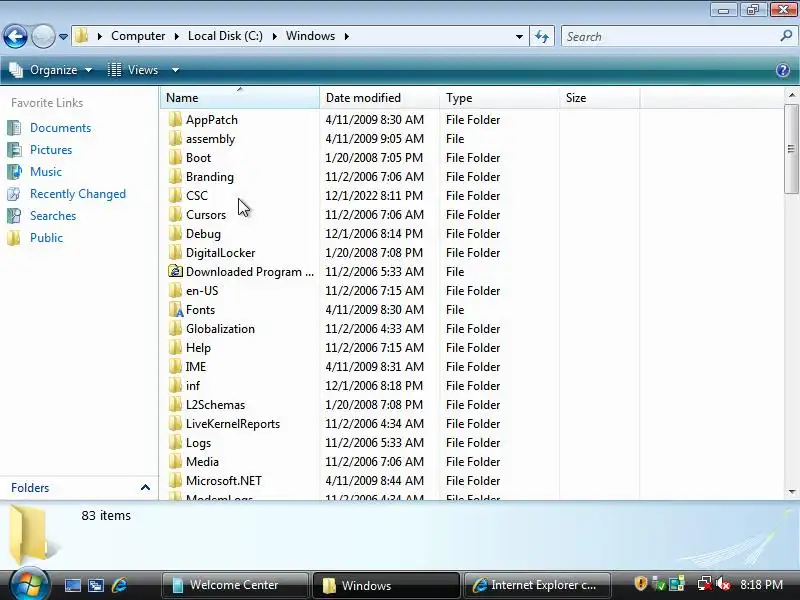Launch Internet Explorer from quick launch
This screenshot has height=600, width=800.
pyautogui.click(x=119, y=585)
